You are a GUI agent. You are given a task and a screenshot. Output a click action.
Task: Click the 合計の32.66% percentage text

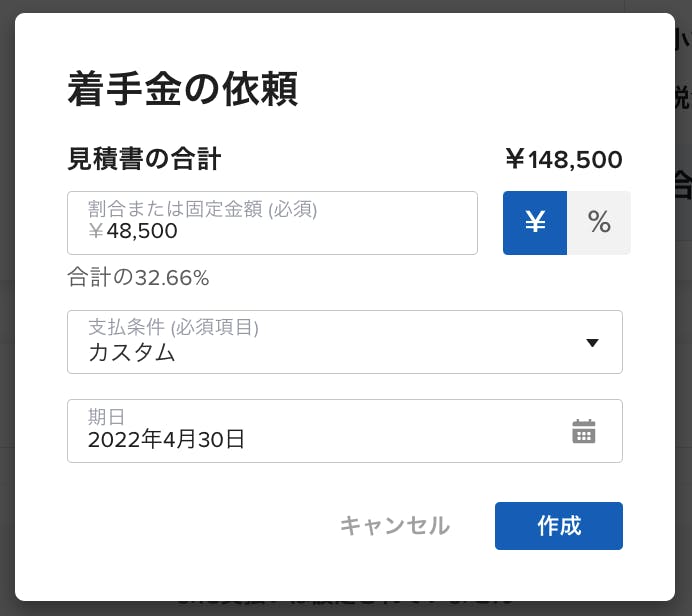pos(138,278)
